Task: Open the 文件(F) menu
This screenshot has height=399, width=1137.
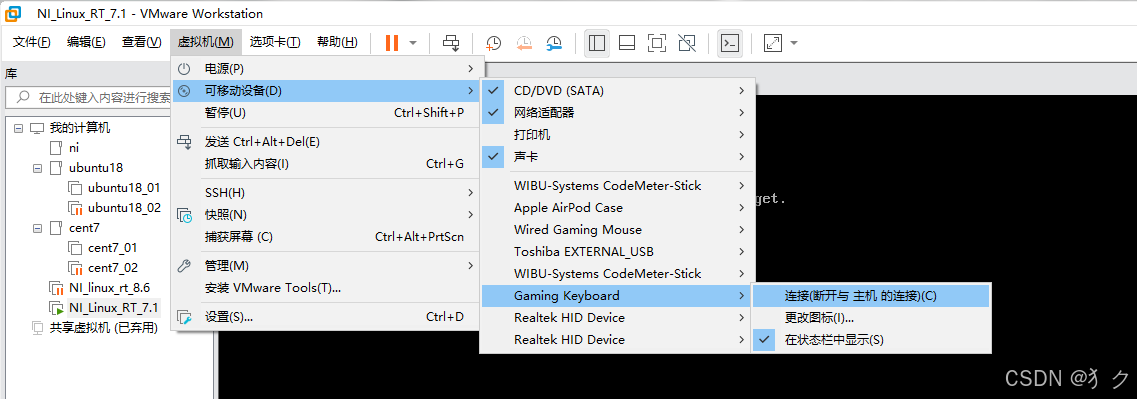Action: tap(32, 42)
